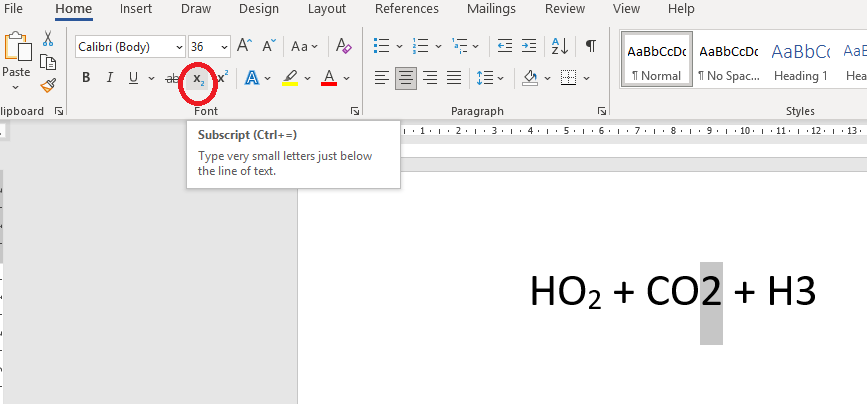Toggle subscript formatting

click(x=199, y=79)
